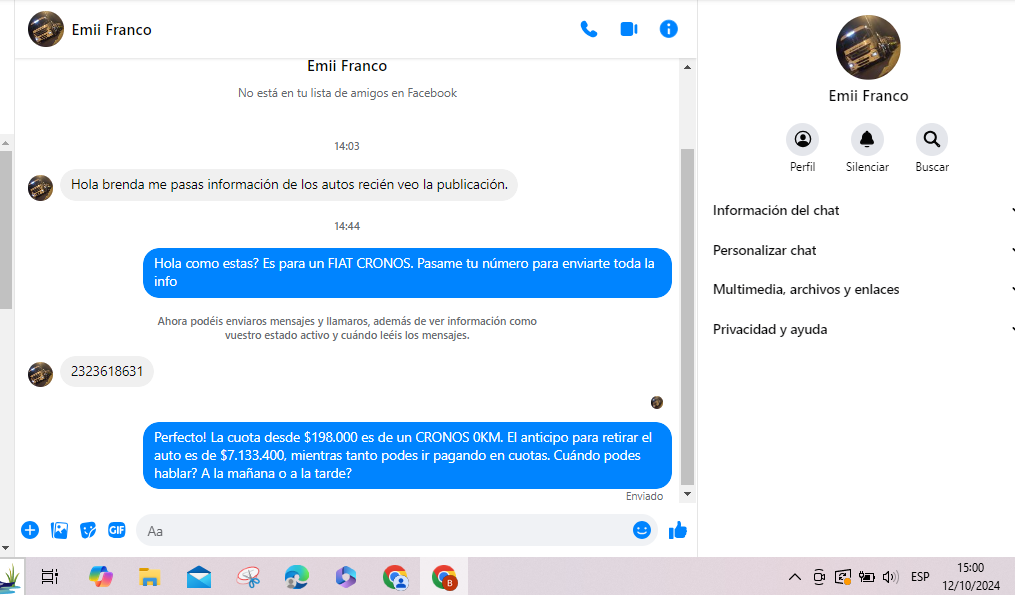1015x595 pixels.
Task: Open Task View in the taskbar
Action: click(50, 576)
